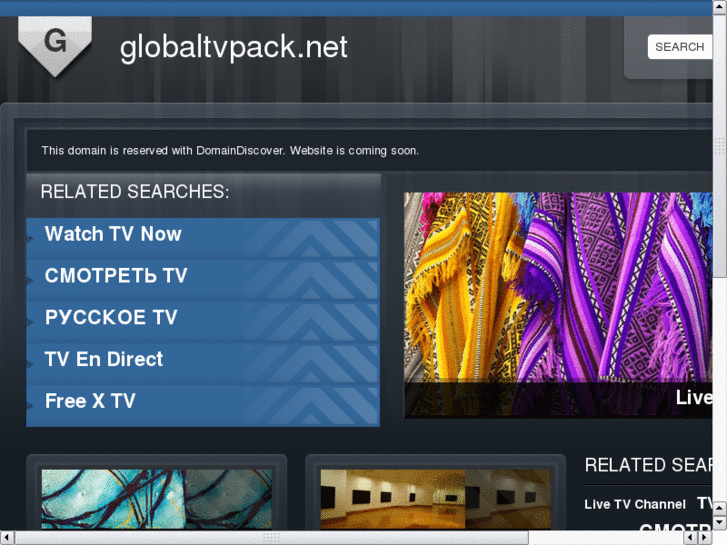Open the globaltvpack.net site title
This screenshot has height=545, width=727.
tap(234, 47)
